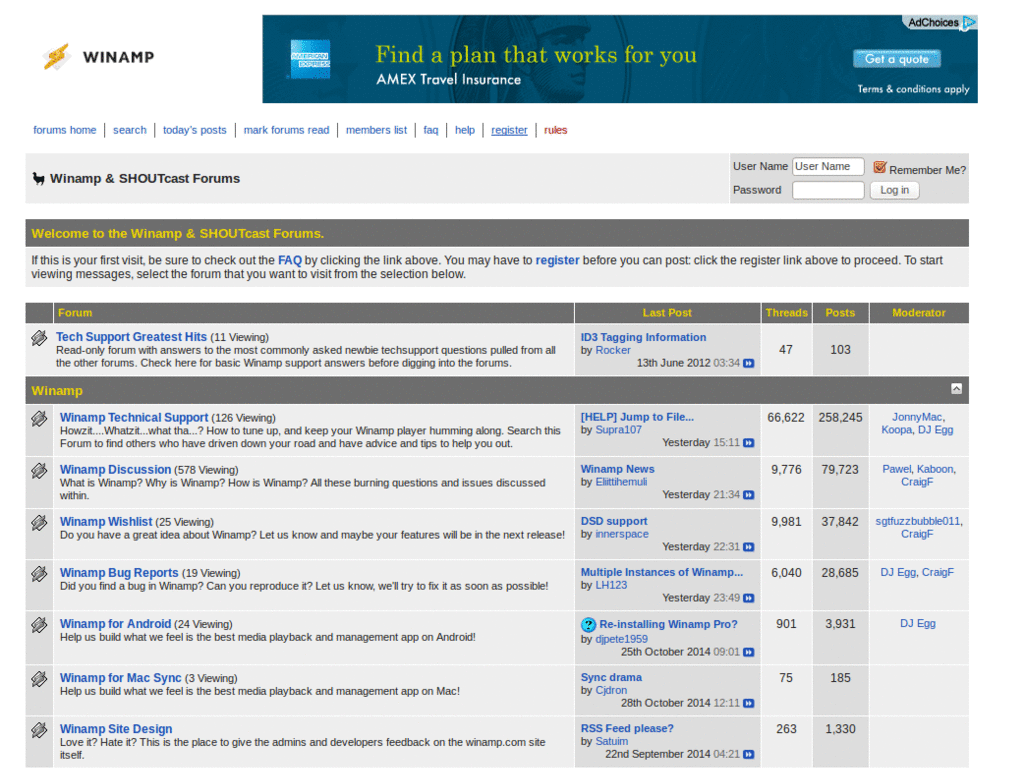The width and height of the screenshot is (1024, 768).
Task: Click register link in welcome message
Action: (x=557, y=260)
